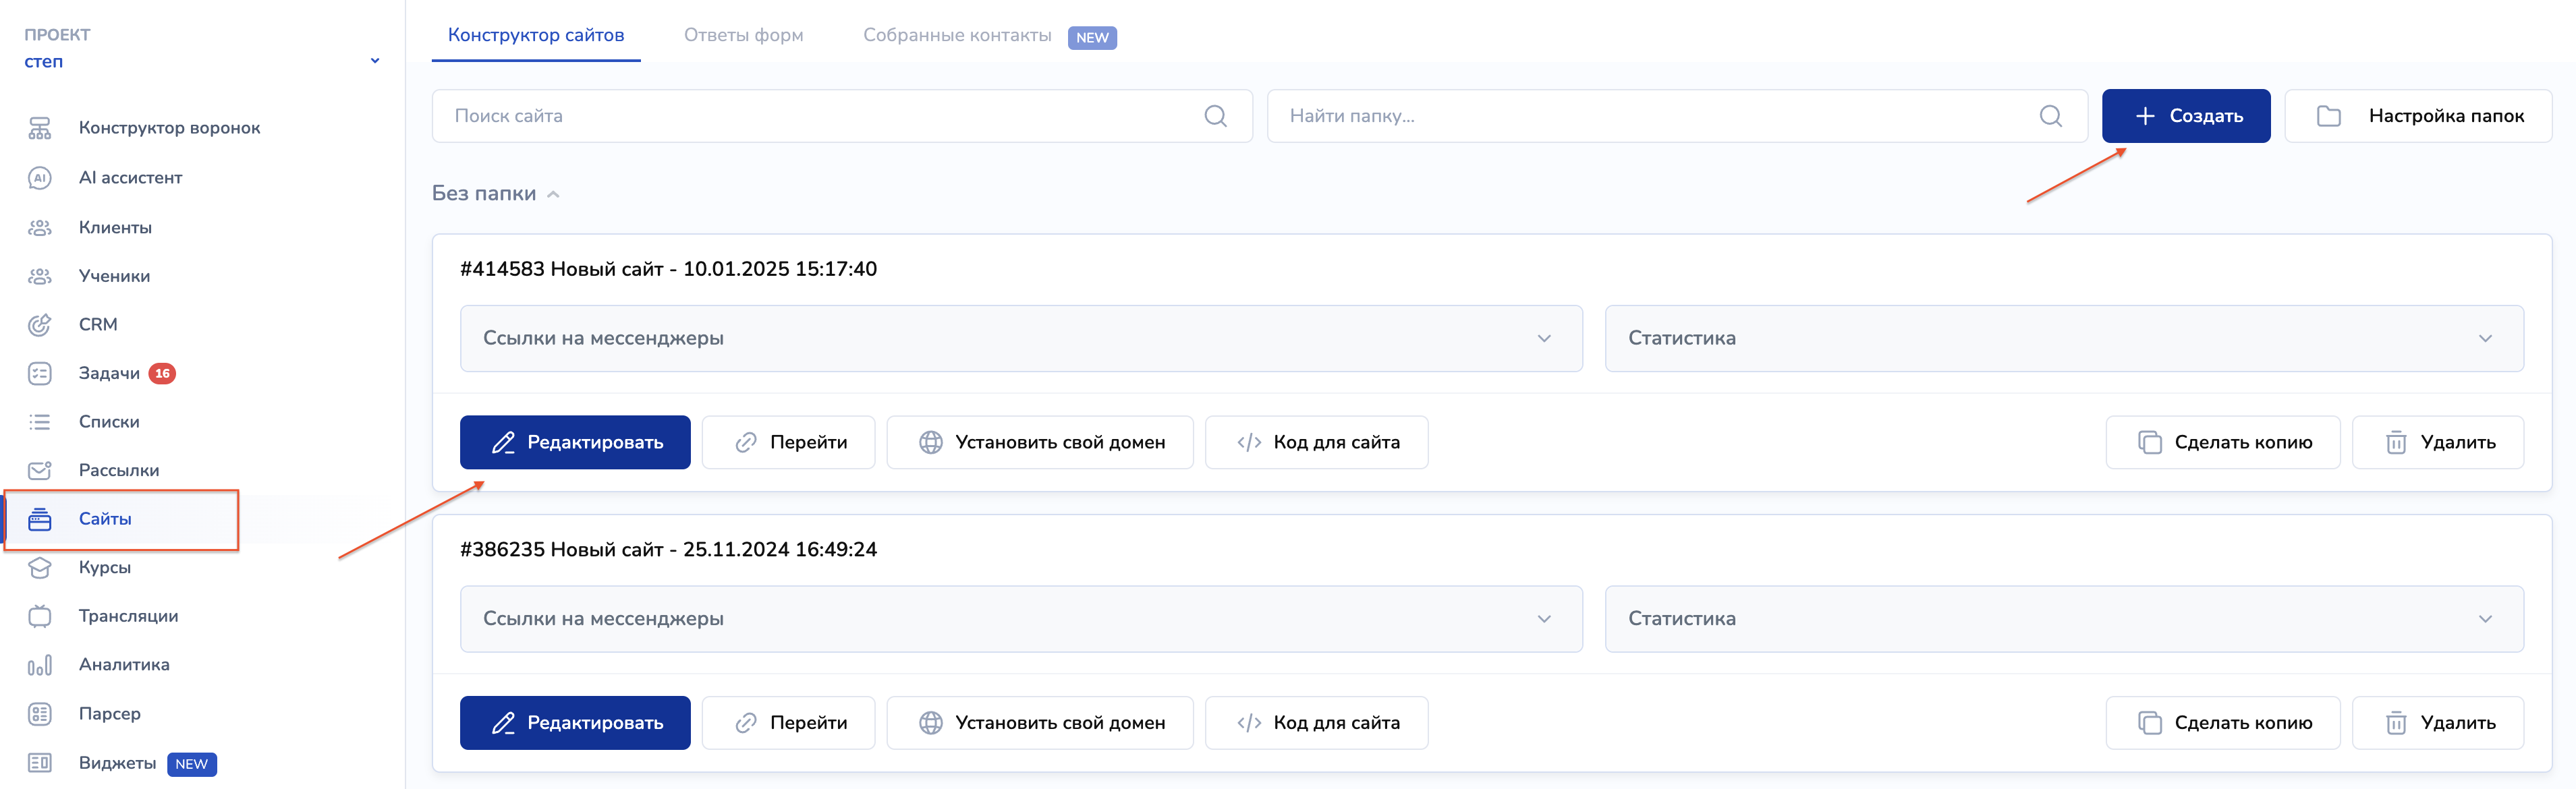
Task: Open the Задачи item with the 16 badge
Action: click(110, 373)
